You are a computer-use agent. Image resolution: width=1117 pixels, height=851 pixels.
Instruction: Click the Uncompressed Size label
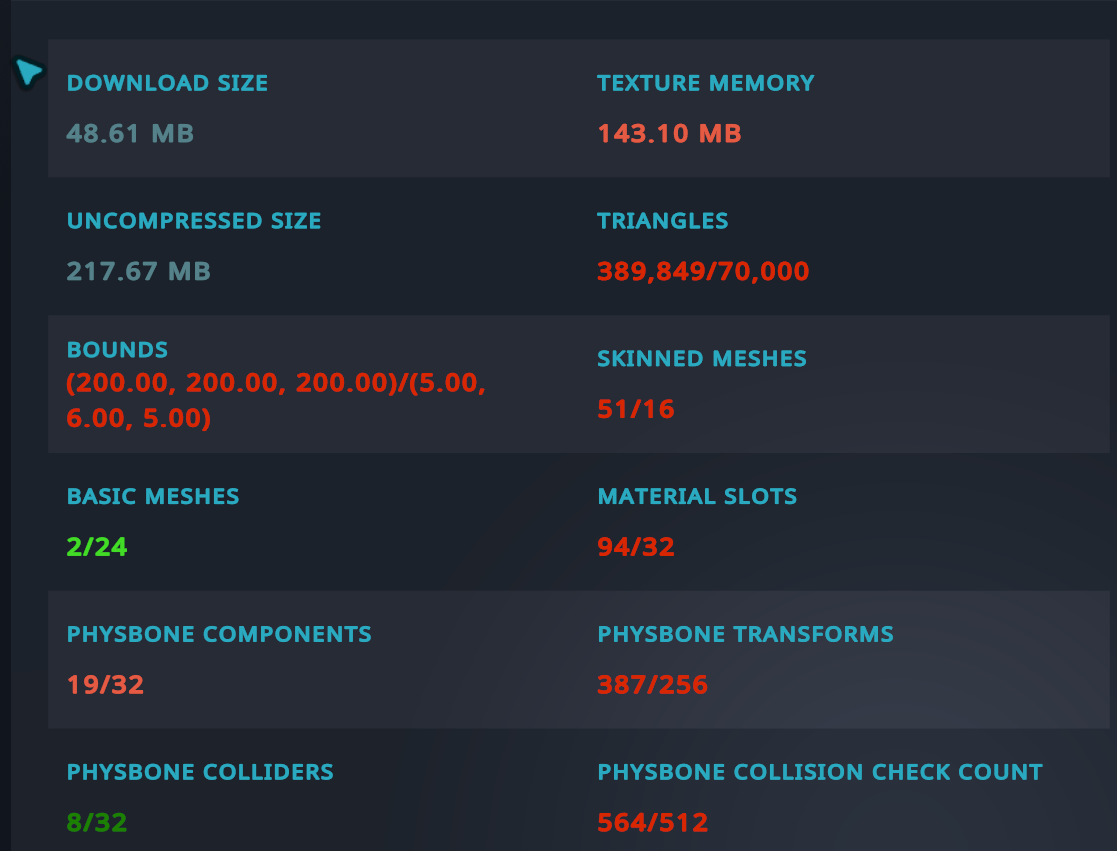pos(194,221)
